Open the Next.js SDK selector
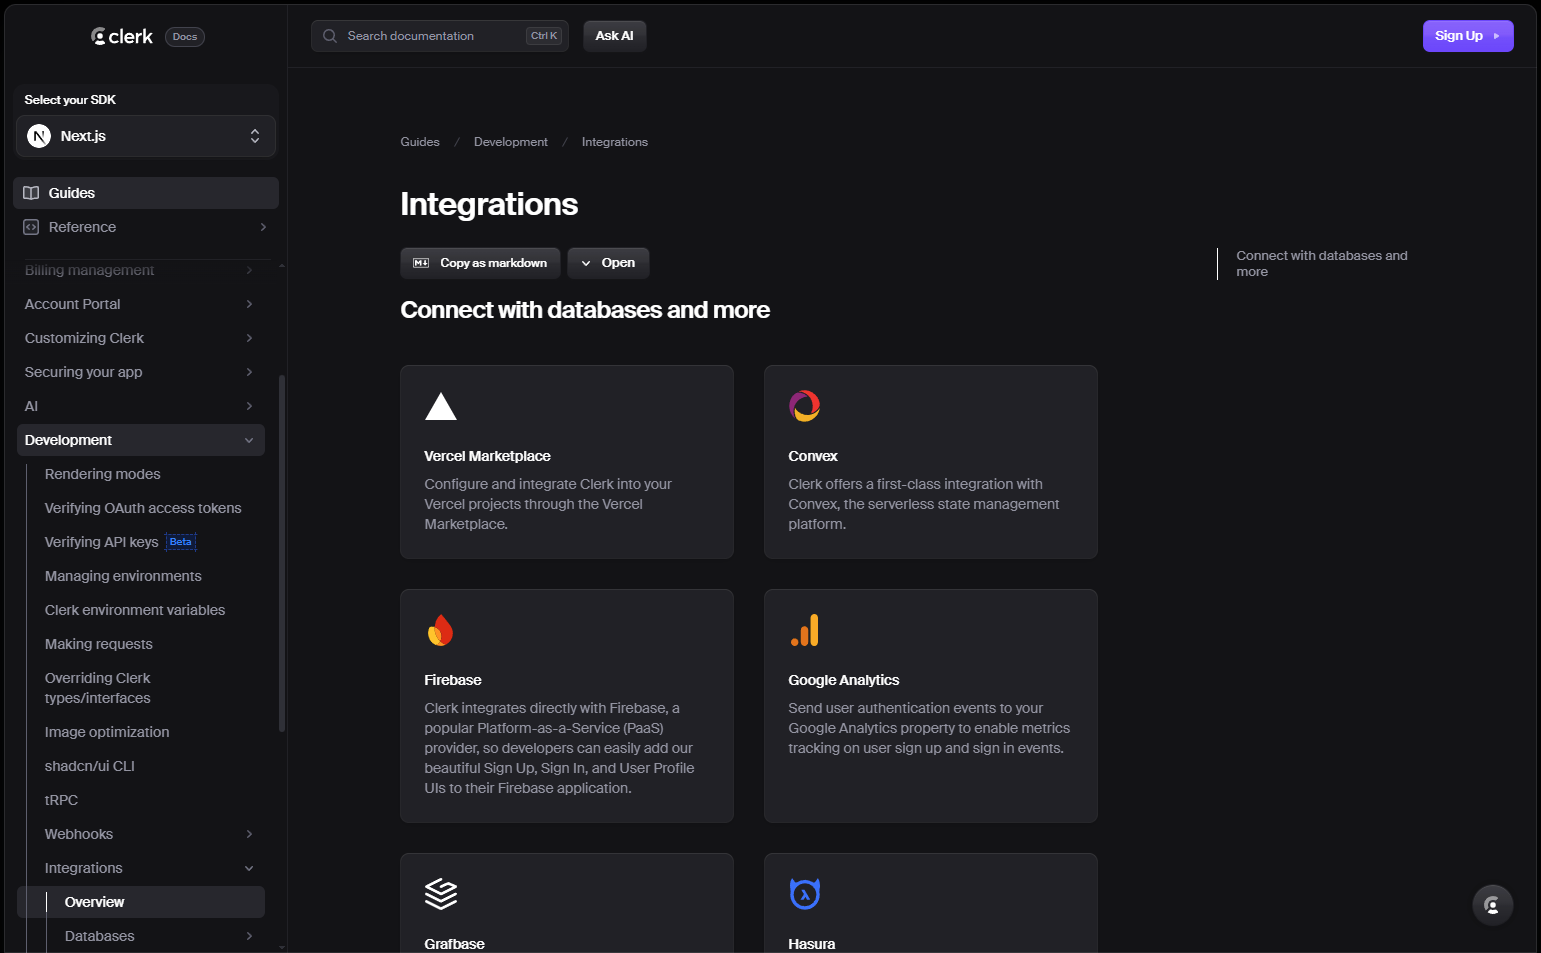The image size is (1541, 953). pos(145,135)
